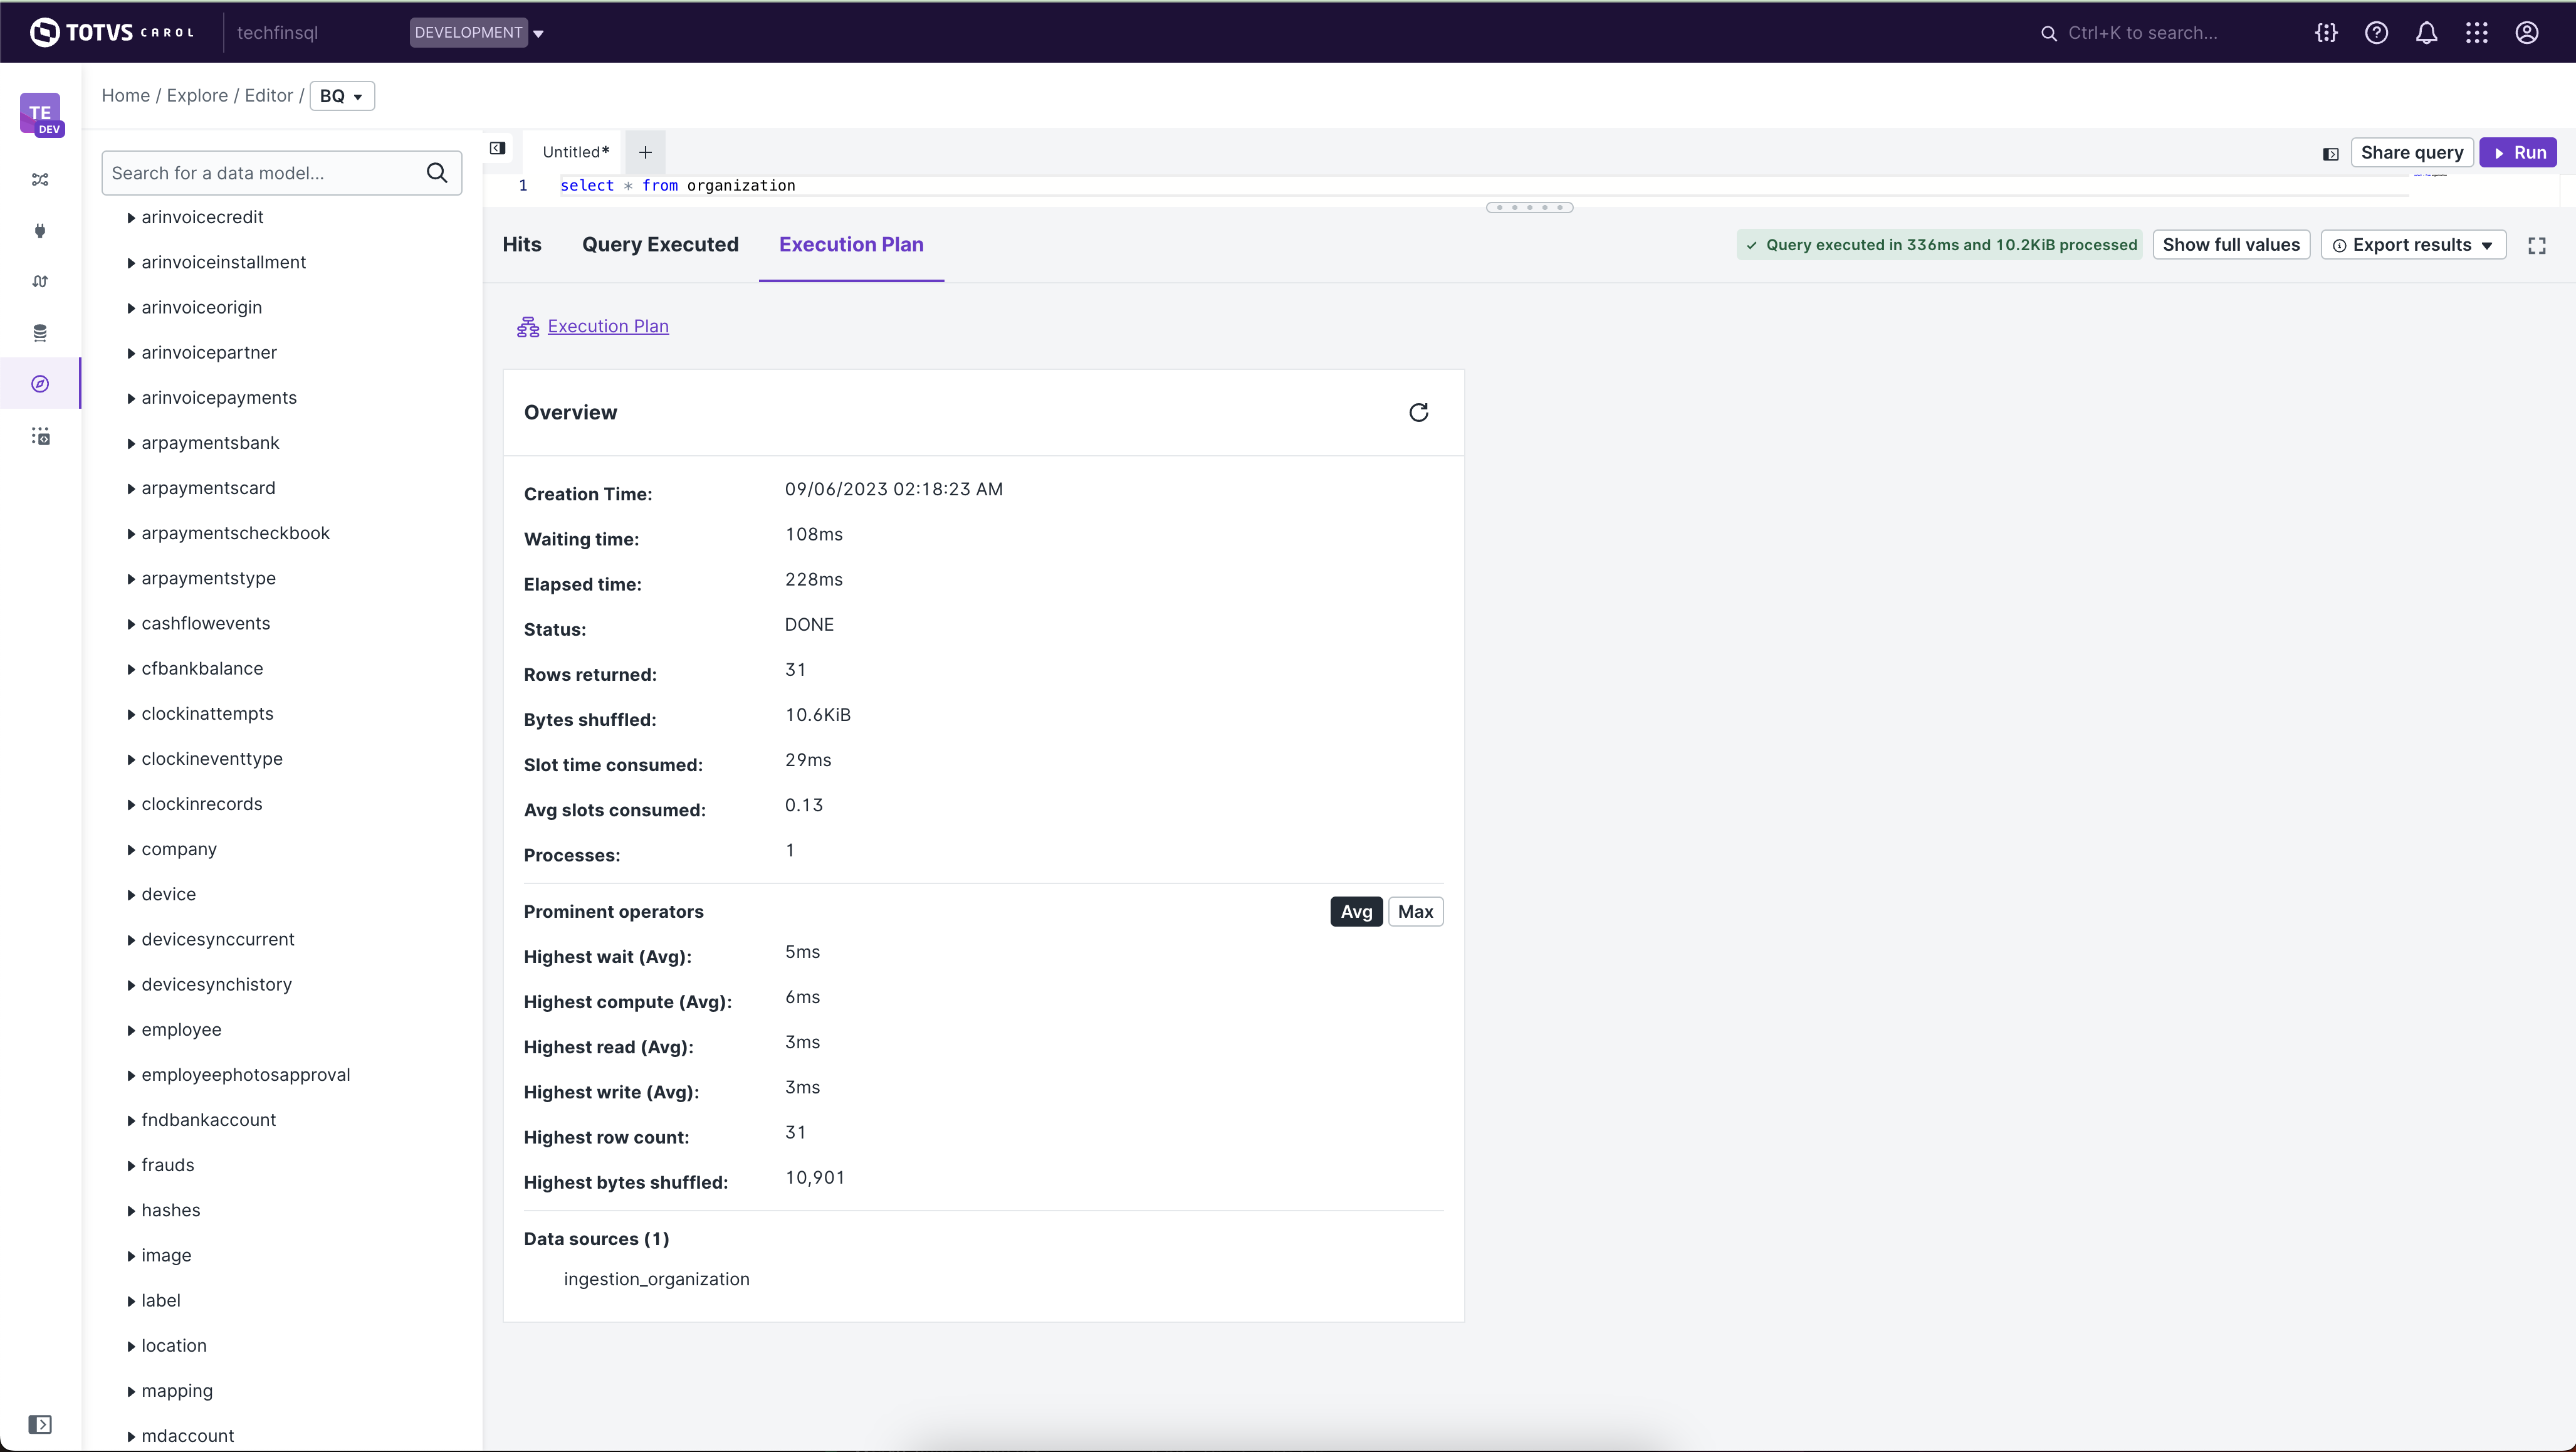Select the fndbankaccount tree item

209,1120
